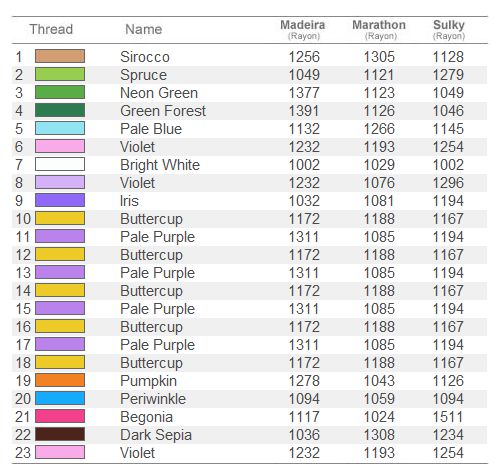This screenshot has width=500, height=474.
Task: Click the Begonia pink swatch
Action: [x=60, y=416]
